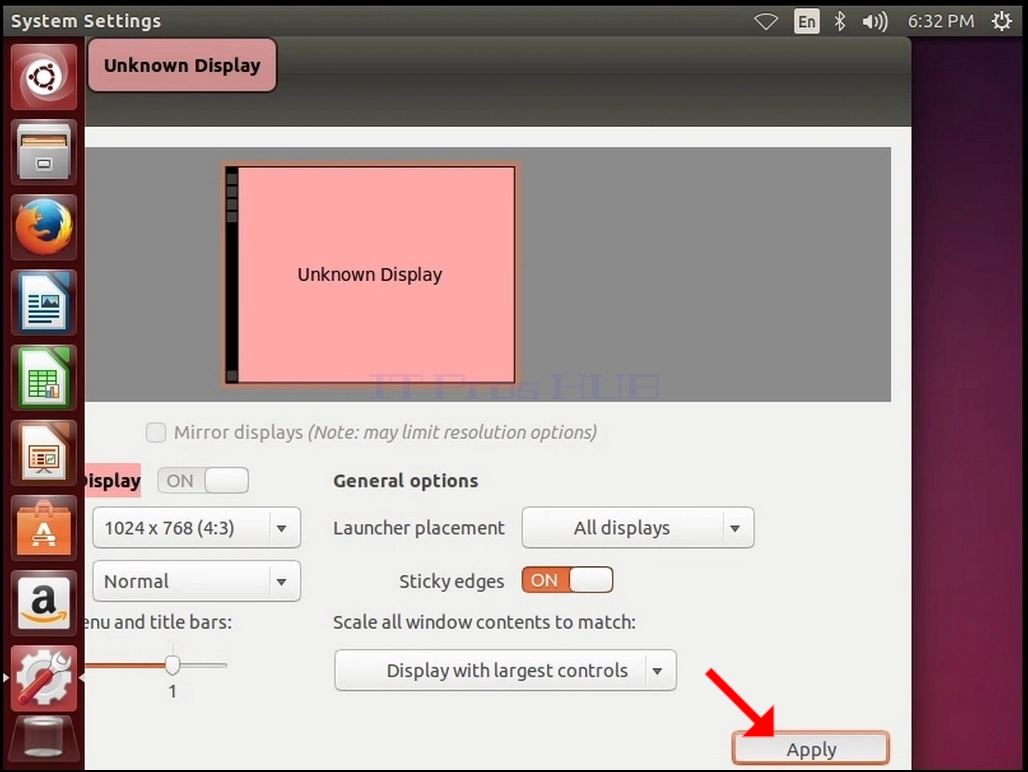Launch LibreOffice Calc spreadsheet
Screen dimensions: 1028x772
pyautogui.click(x=44, y=378)
